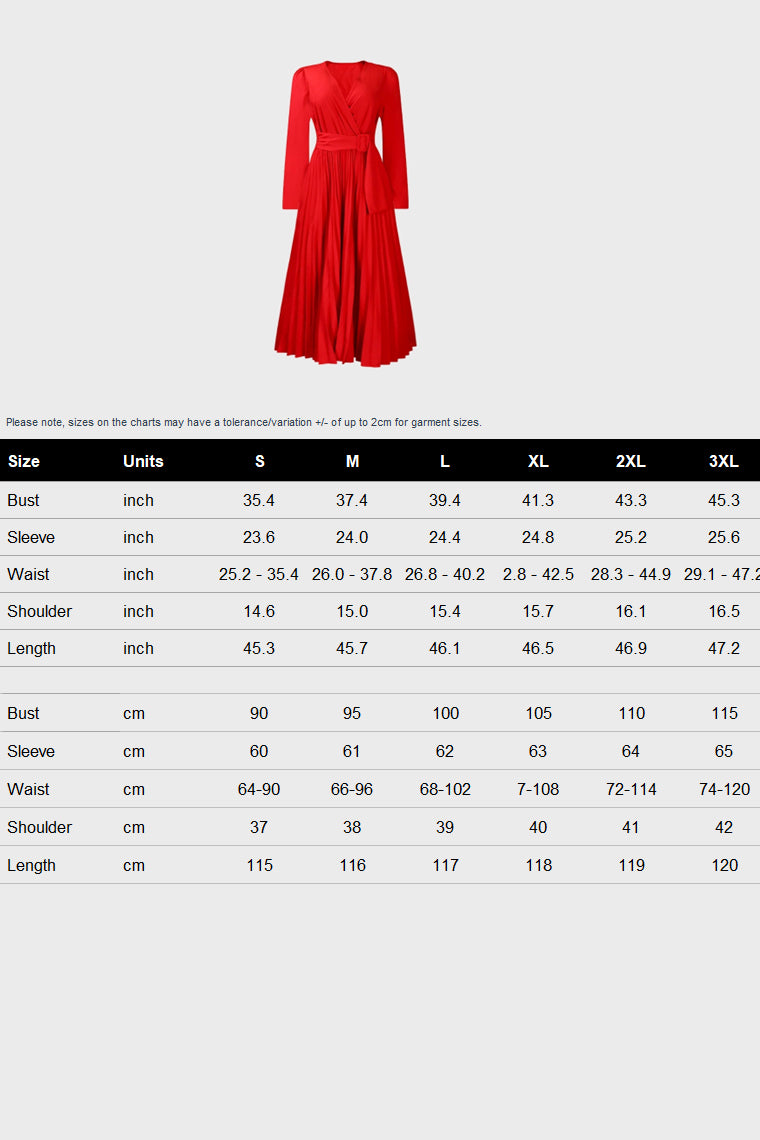This screenshot has height=1140, width=760.
Task: Click Sleeve cm value 61 for size M
Action: pos(351,751)
